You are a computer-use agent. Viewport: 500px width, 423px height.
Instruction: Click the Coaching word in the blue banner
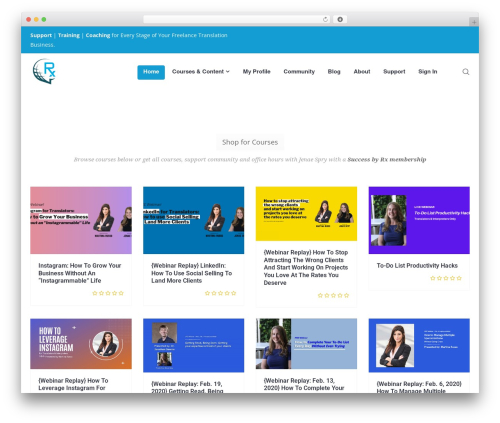[x=98, y=35]
